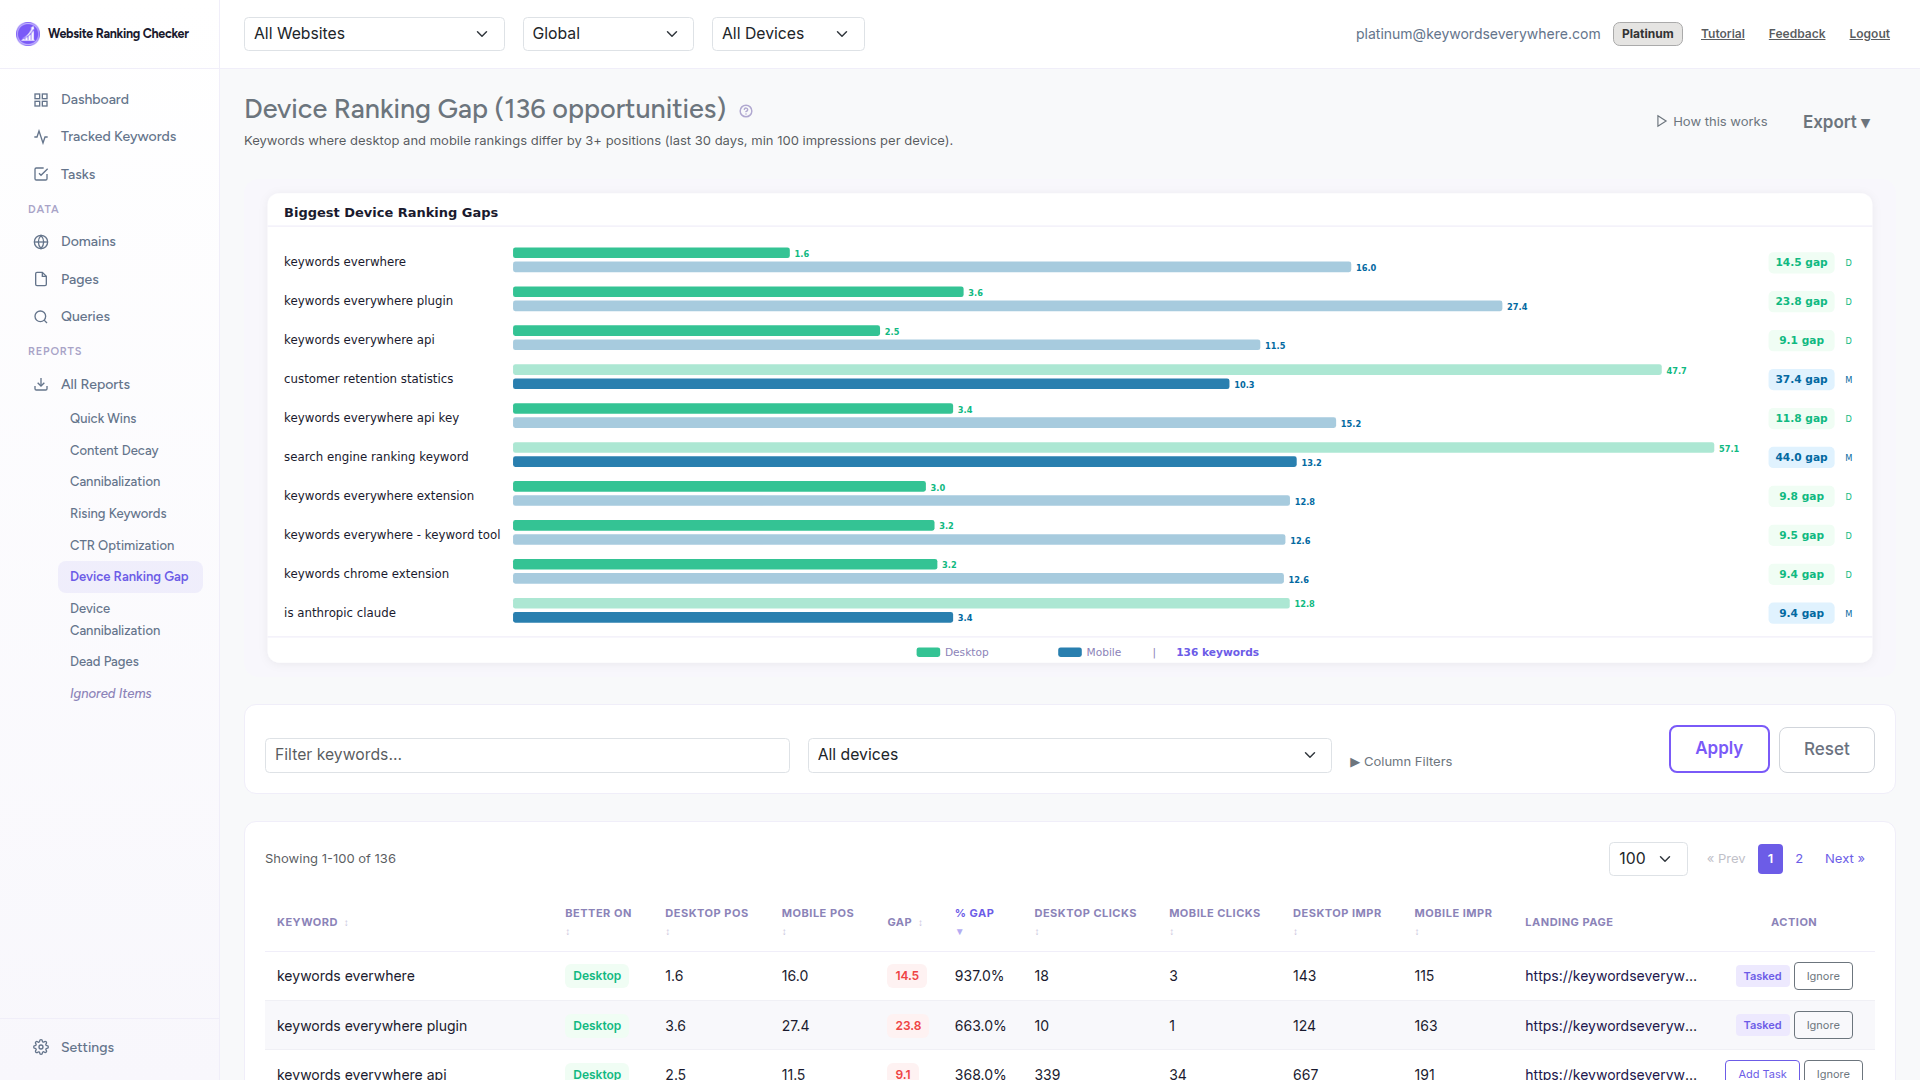Click the Apply button
Screen dimensions: 1920x1080
coord(1719,748)
